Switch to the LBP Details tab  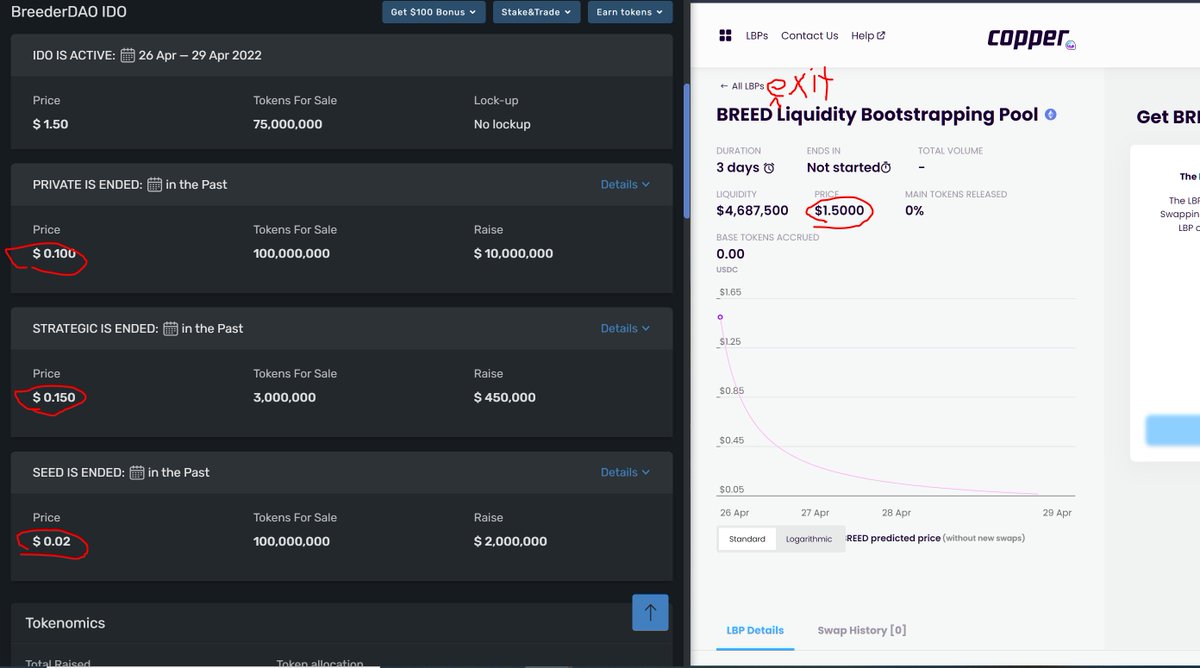pos(755,631)
